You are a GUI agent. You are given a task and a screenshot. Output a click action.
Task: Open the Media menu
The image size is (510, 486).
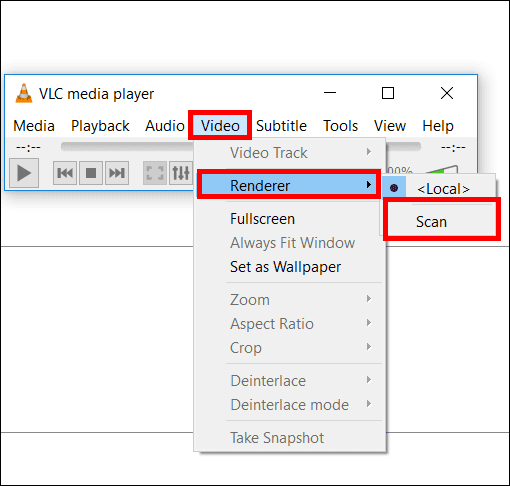34,126
